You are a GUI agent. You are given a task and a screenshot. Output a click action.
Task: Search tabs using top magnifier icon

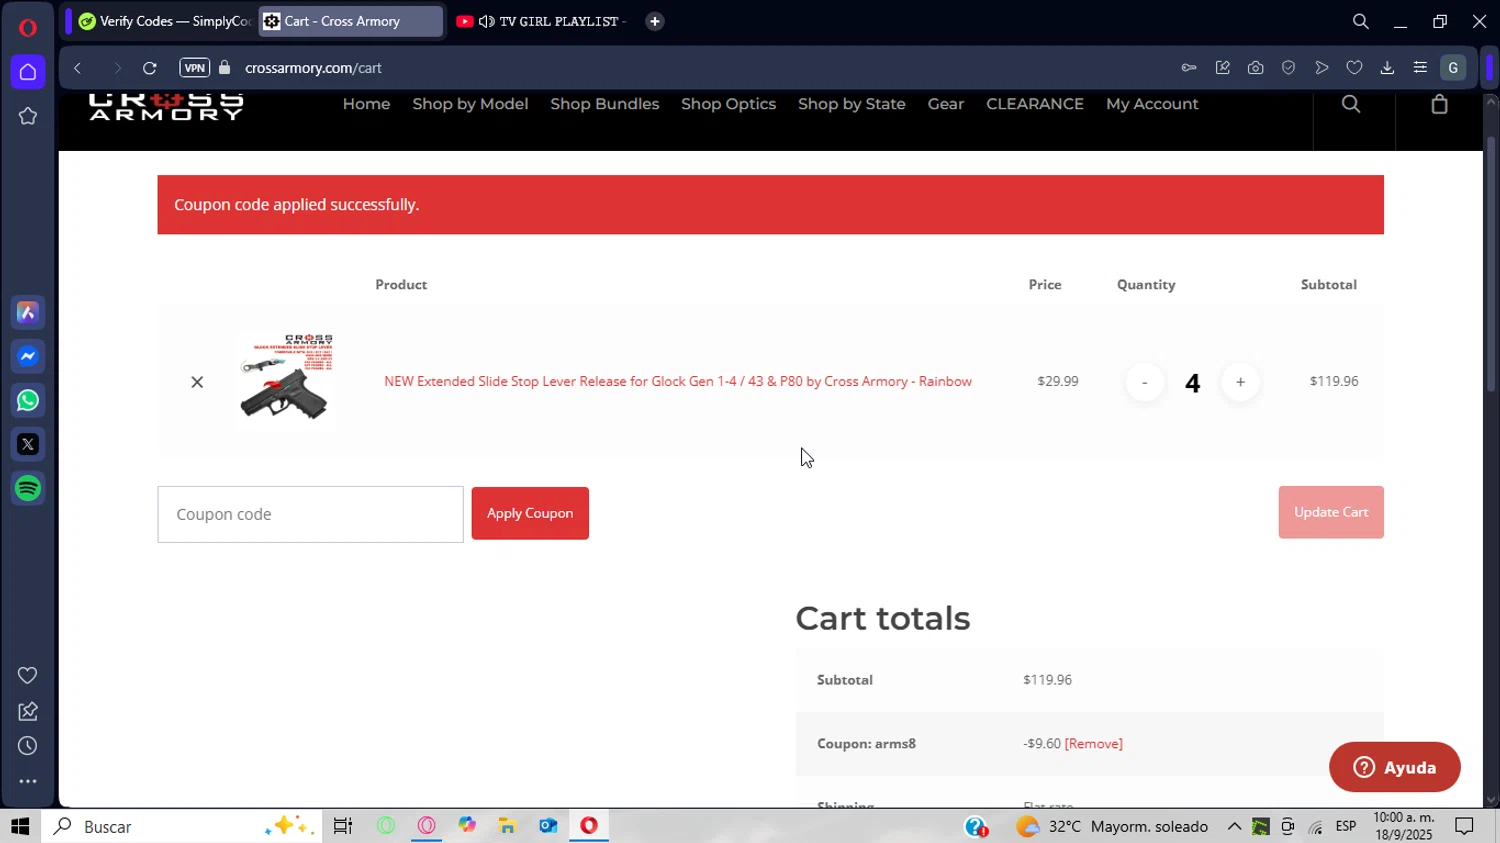[x=1361, y=21]
